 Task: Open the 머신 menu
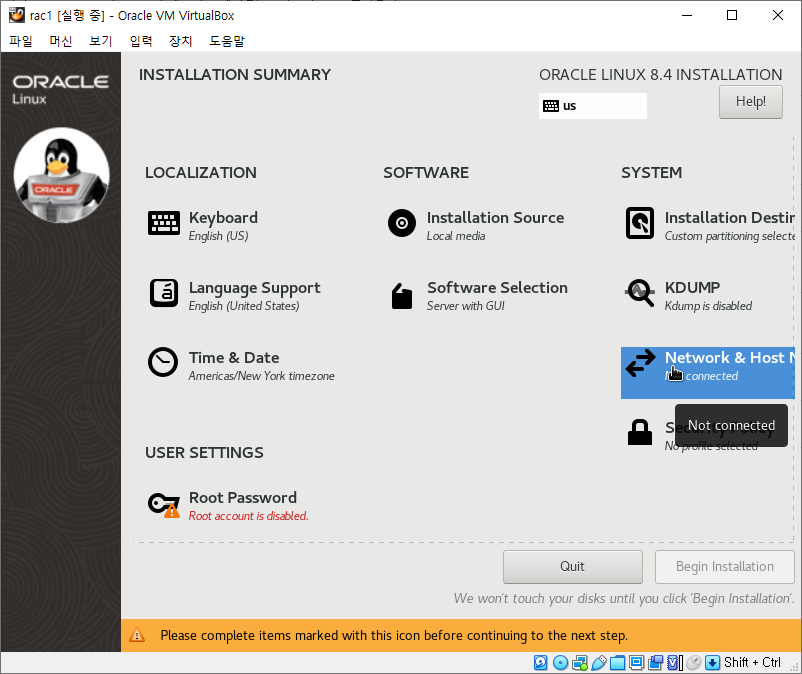point(60,41)
